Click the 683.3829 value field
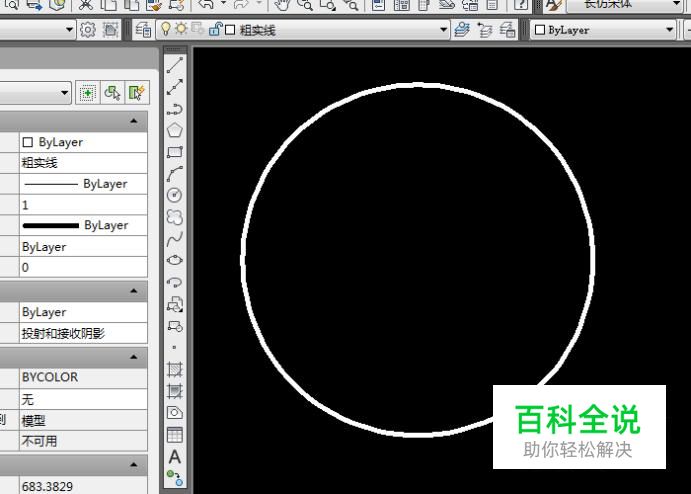The width and height of the screenshot is (691, 494). tap(83, 486)
